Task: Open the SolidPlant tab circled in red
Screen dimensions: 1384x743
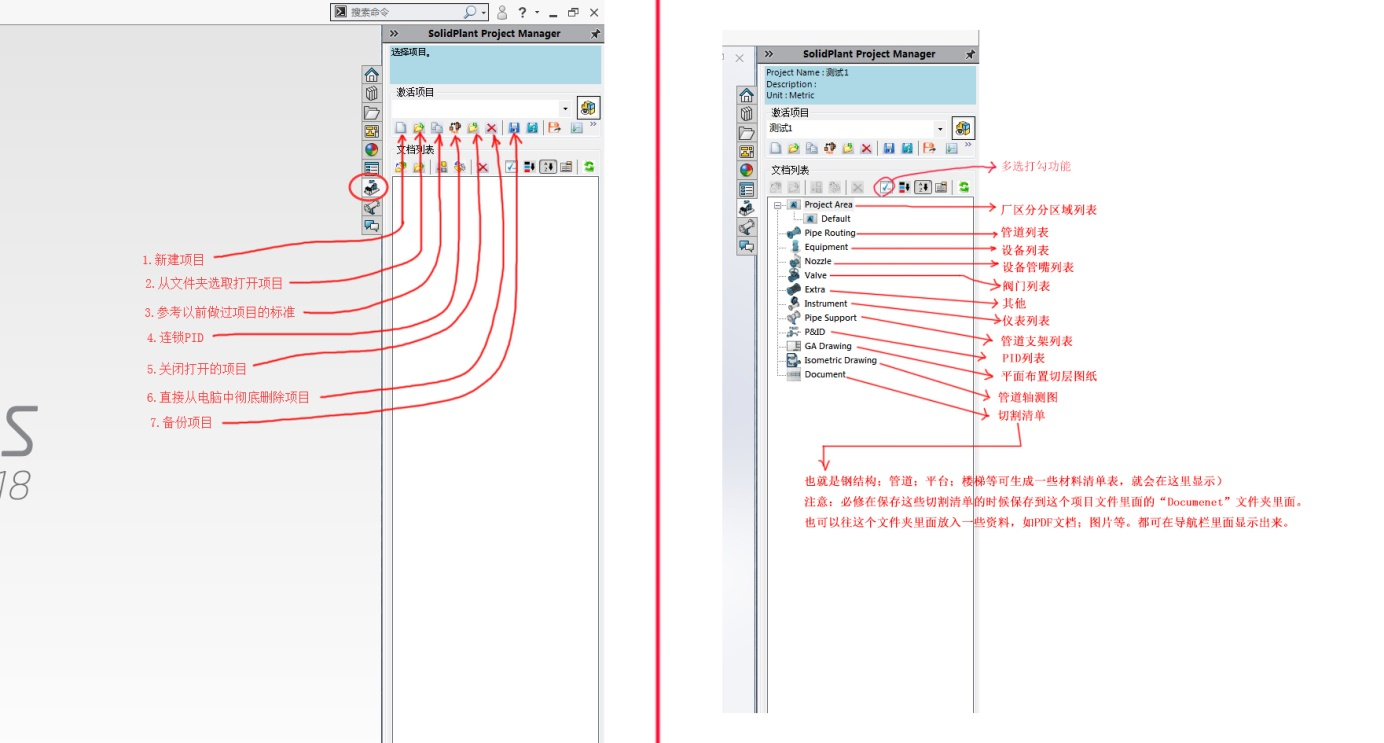Action: click(x=371, y=187)
